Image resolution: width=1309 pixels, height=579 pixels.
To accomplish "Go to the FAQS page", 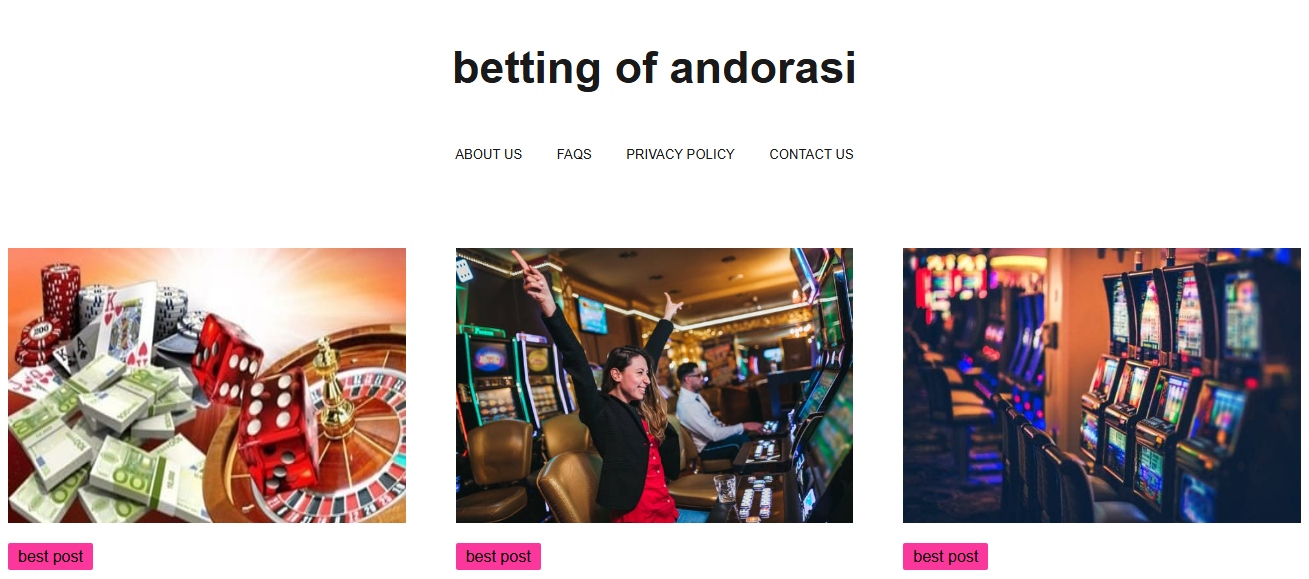I will pos(574,154).
